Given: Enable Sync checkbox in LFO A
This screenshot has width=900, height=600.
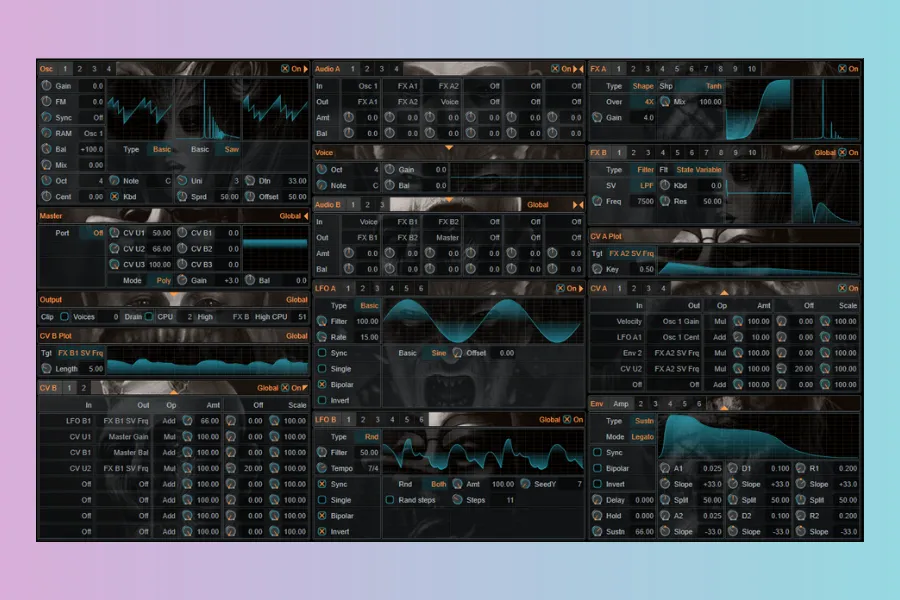Looking at the screenshot, I should (322, 353).
